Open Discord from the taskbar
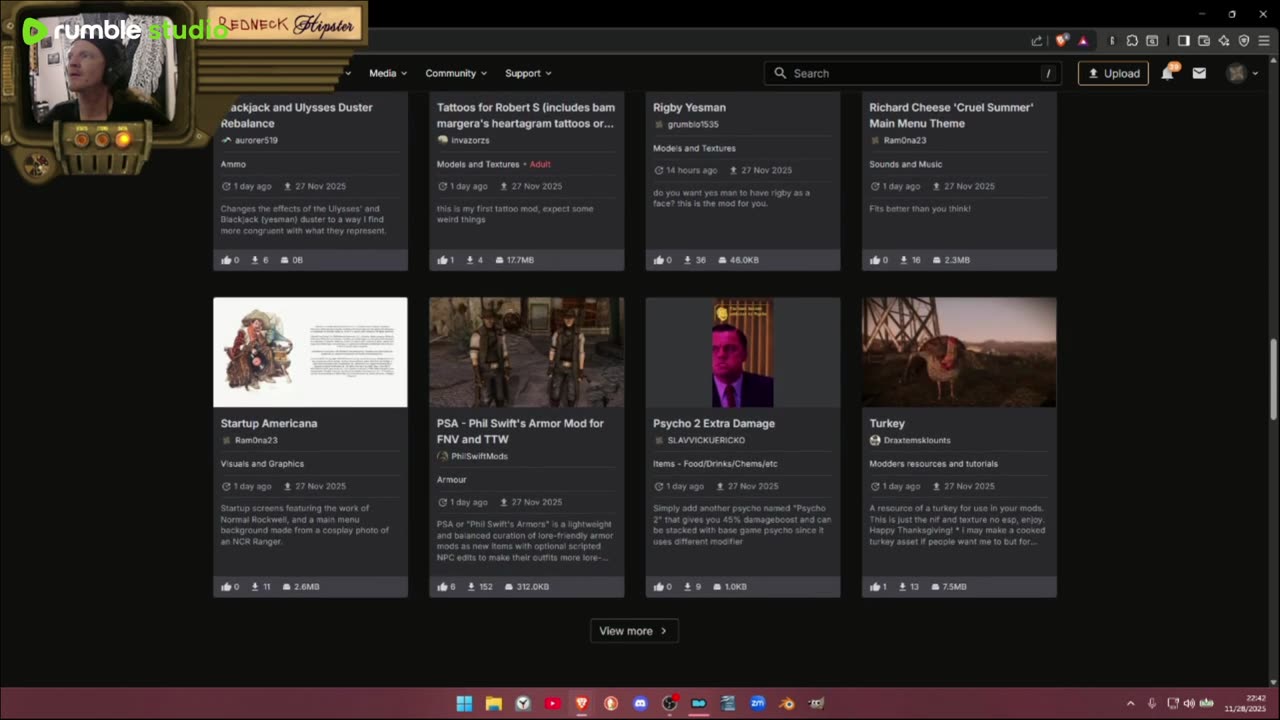Screen dimensions: 1280x720 tap(640, 703)
